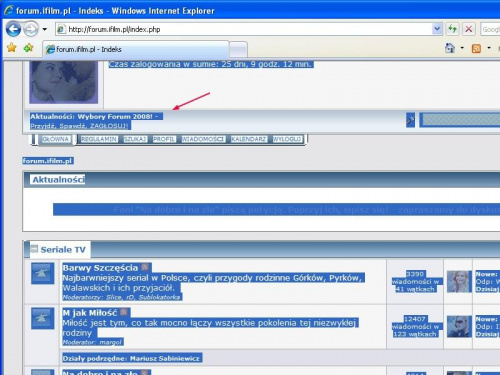
Task: Open the GŁÓWNA menu item
Action: click(56, 139)
